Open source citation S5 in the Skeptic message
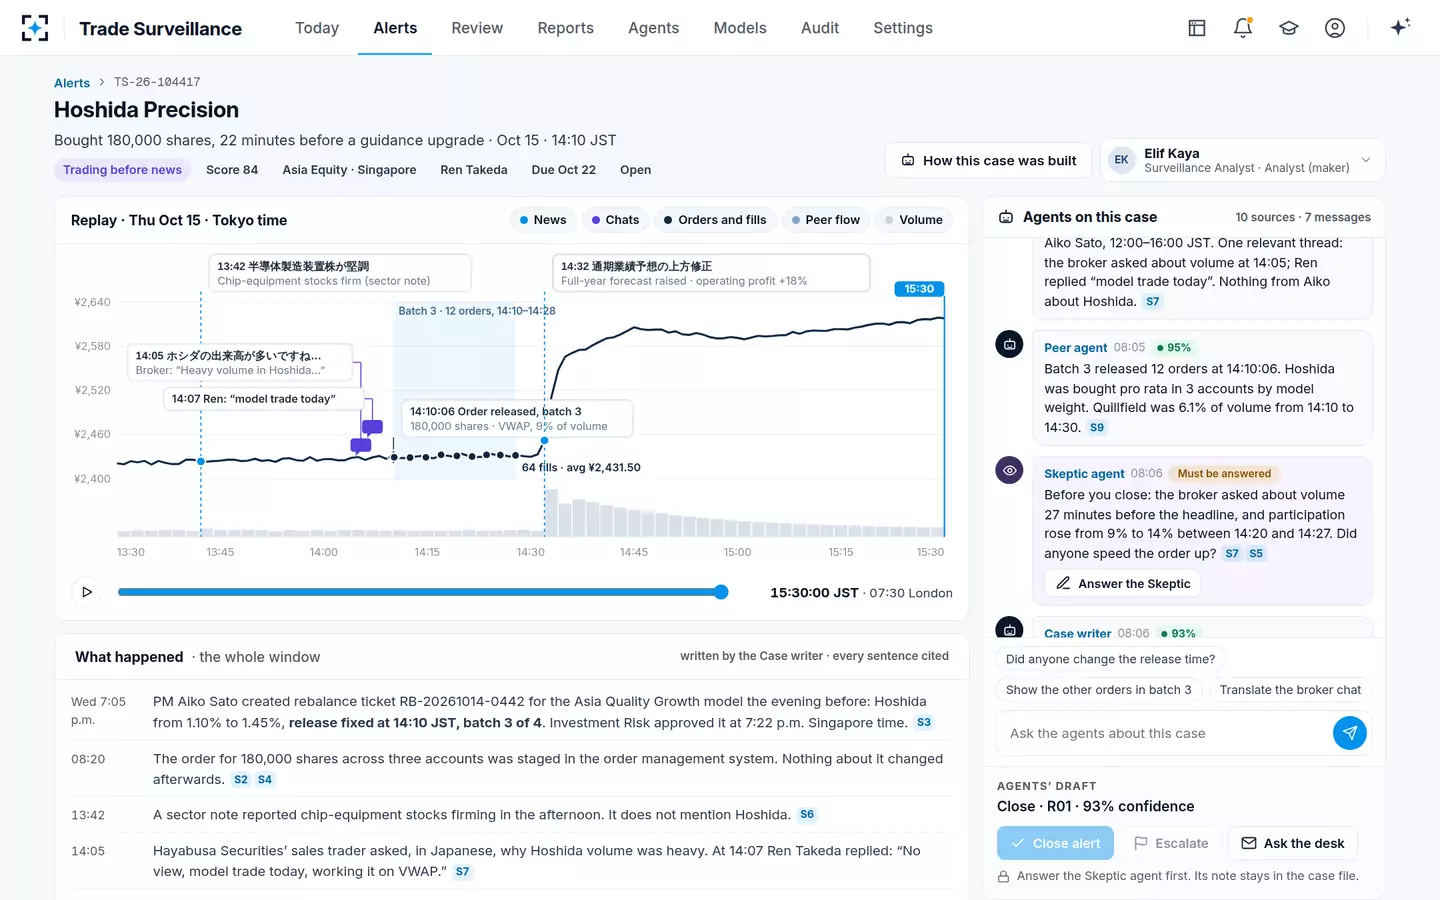 click(x=1256, y=553)
